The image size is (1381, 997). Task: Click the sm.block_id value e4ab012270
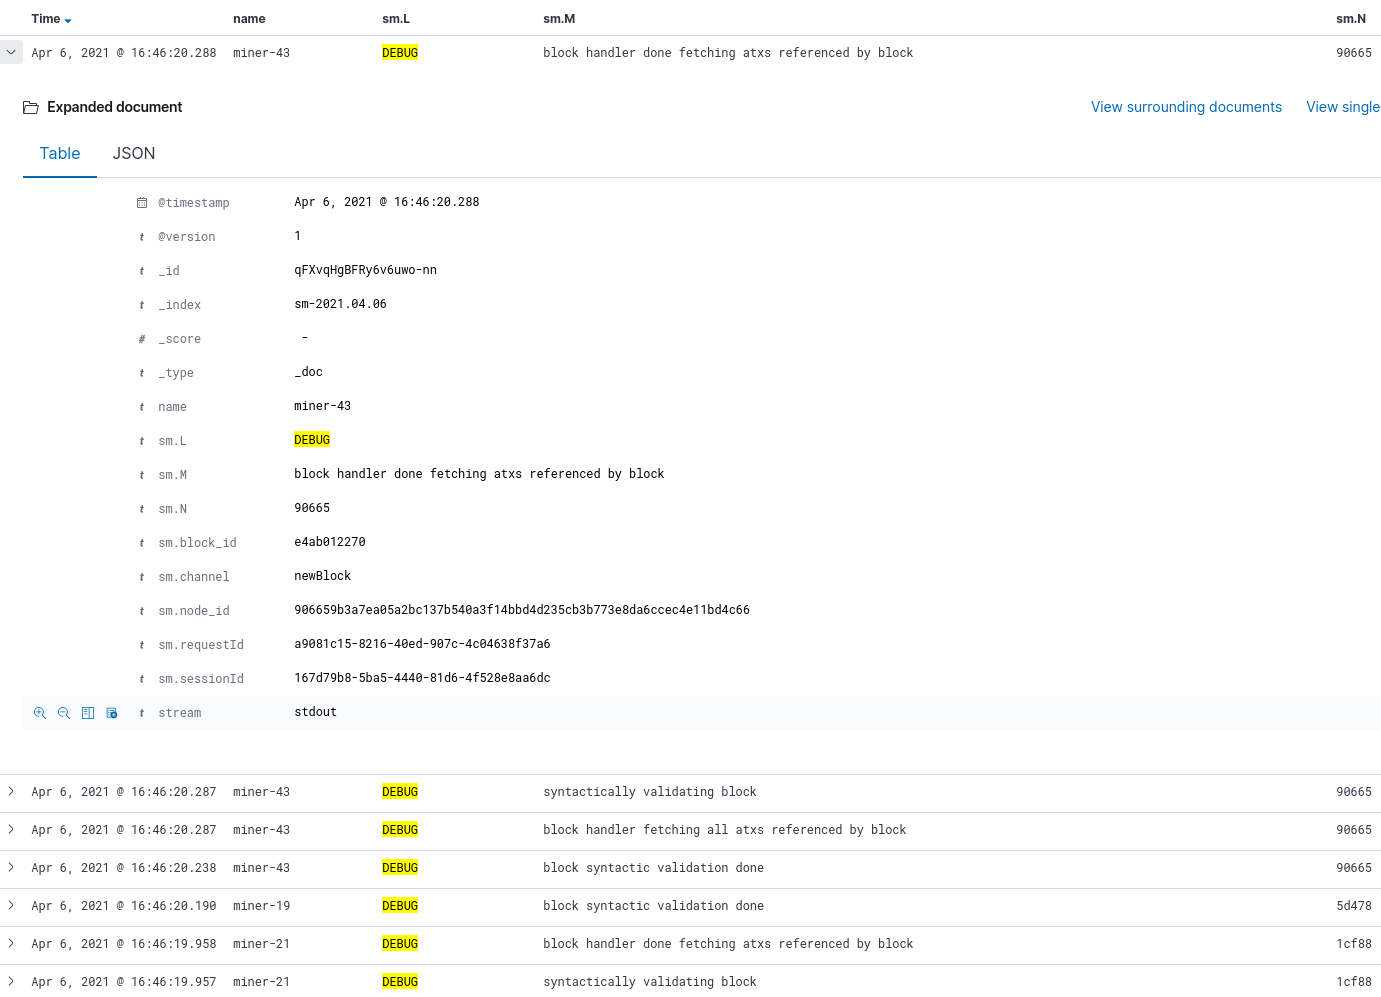pyautogui.click(x=330, y=542)
